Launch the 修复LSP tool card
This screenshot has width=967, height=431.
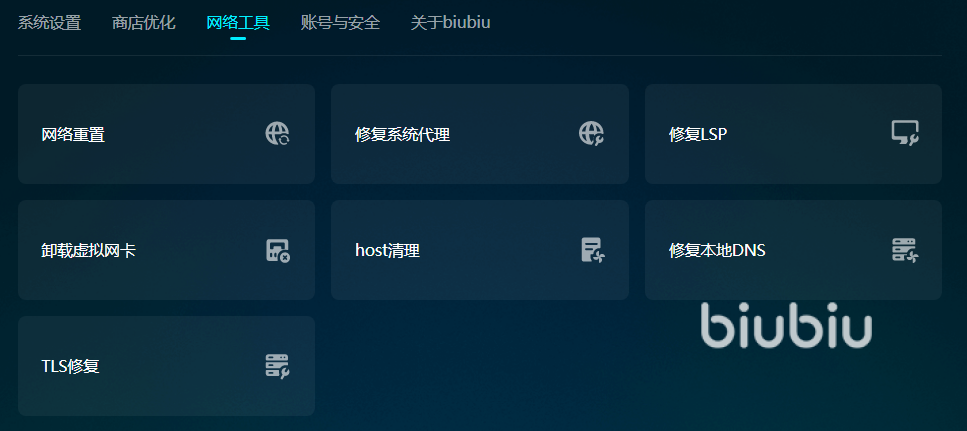pos(794,134)
